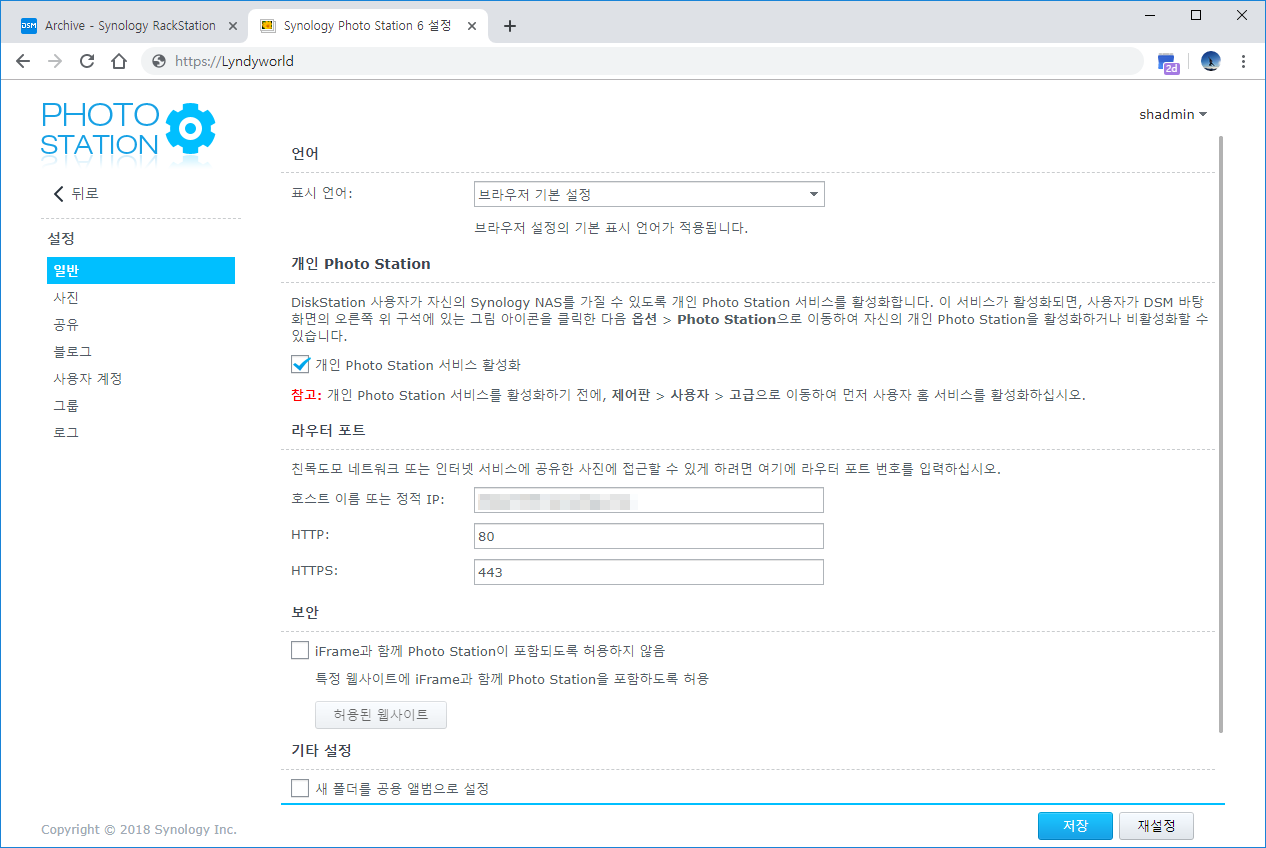Click Copyright © 2018 Synology Inc. text
The width and height of the screenshot is (1266, 848).
pyautogui.click(x=139, y=829)
